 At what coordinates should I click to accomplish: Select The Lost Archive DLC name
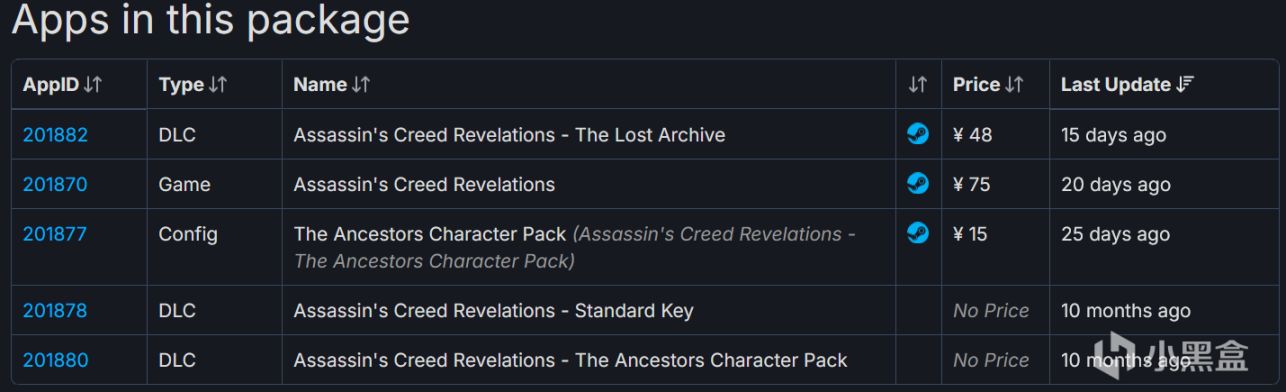point(509,135)
